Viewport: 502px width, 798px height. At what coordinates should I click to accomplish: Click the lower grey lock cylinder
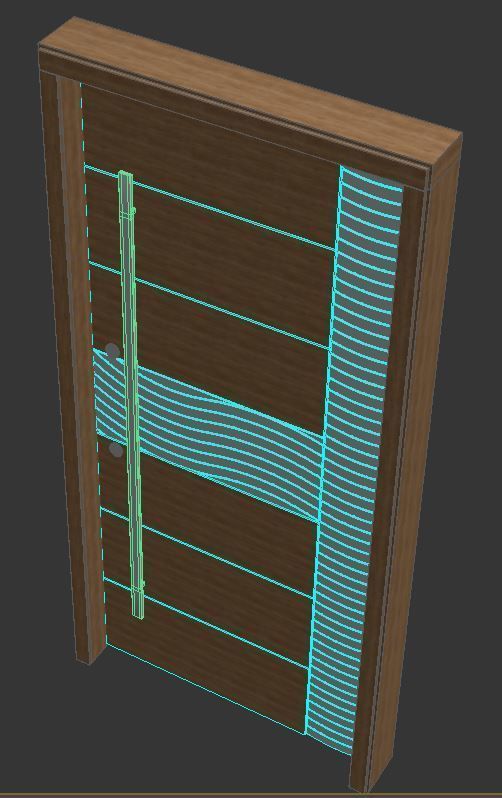pyautogui.click(x=116, y=449)
